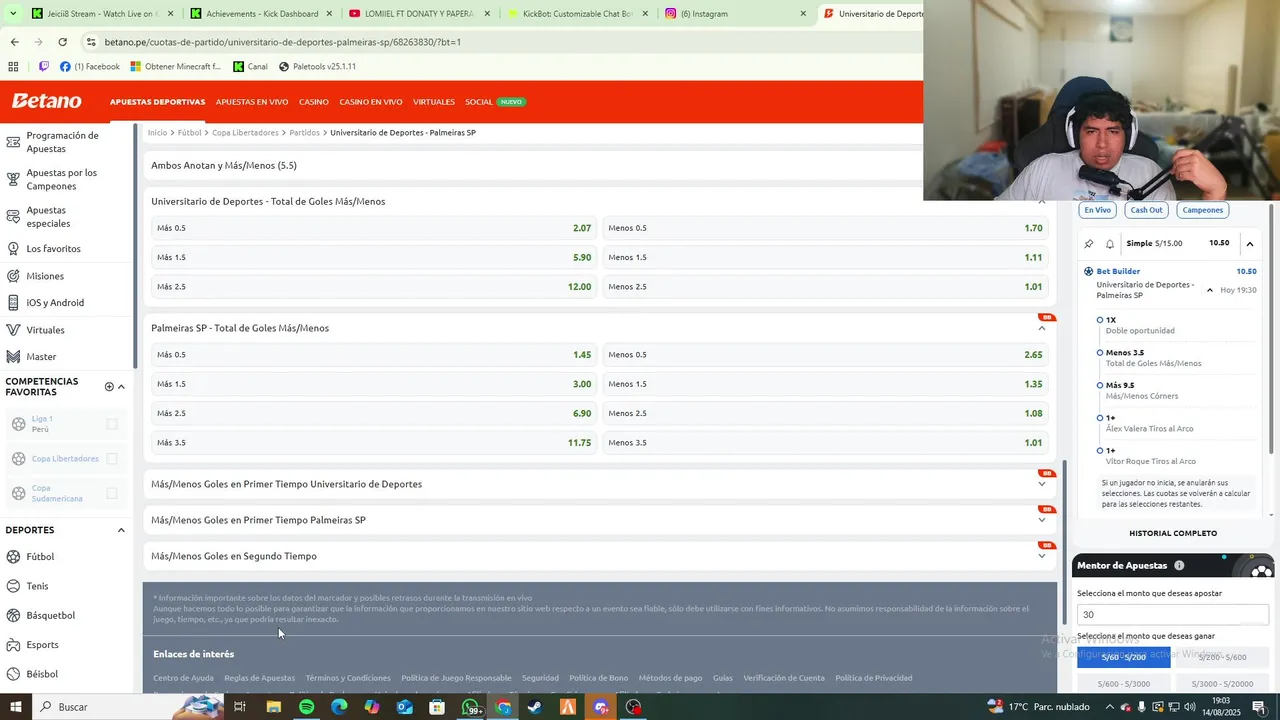
Task: Select the S/60 - S/200 winnings range
Action: pyautogui.click(x=1124, y=657)
